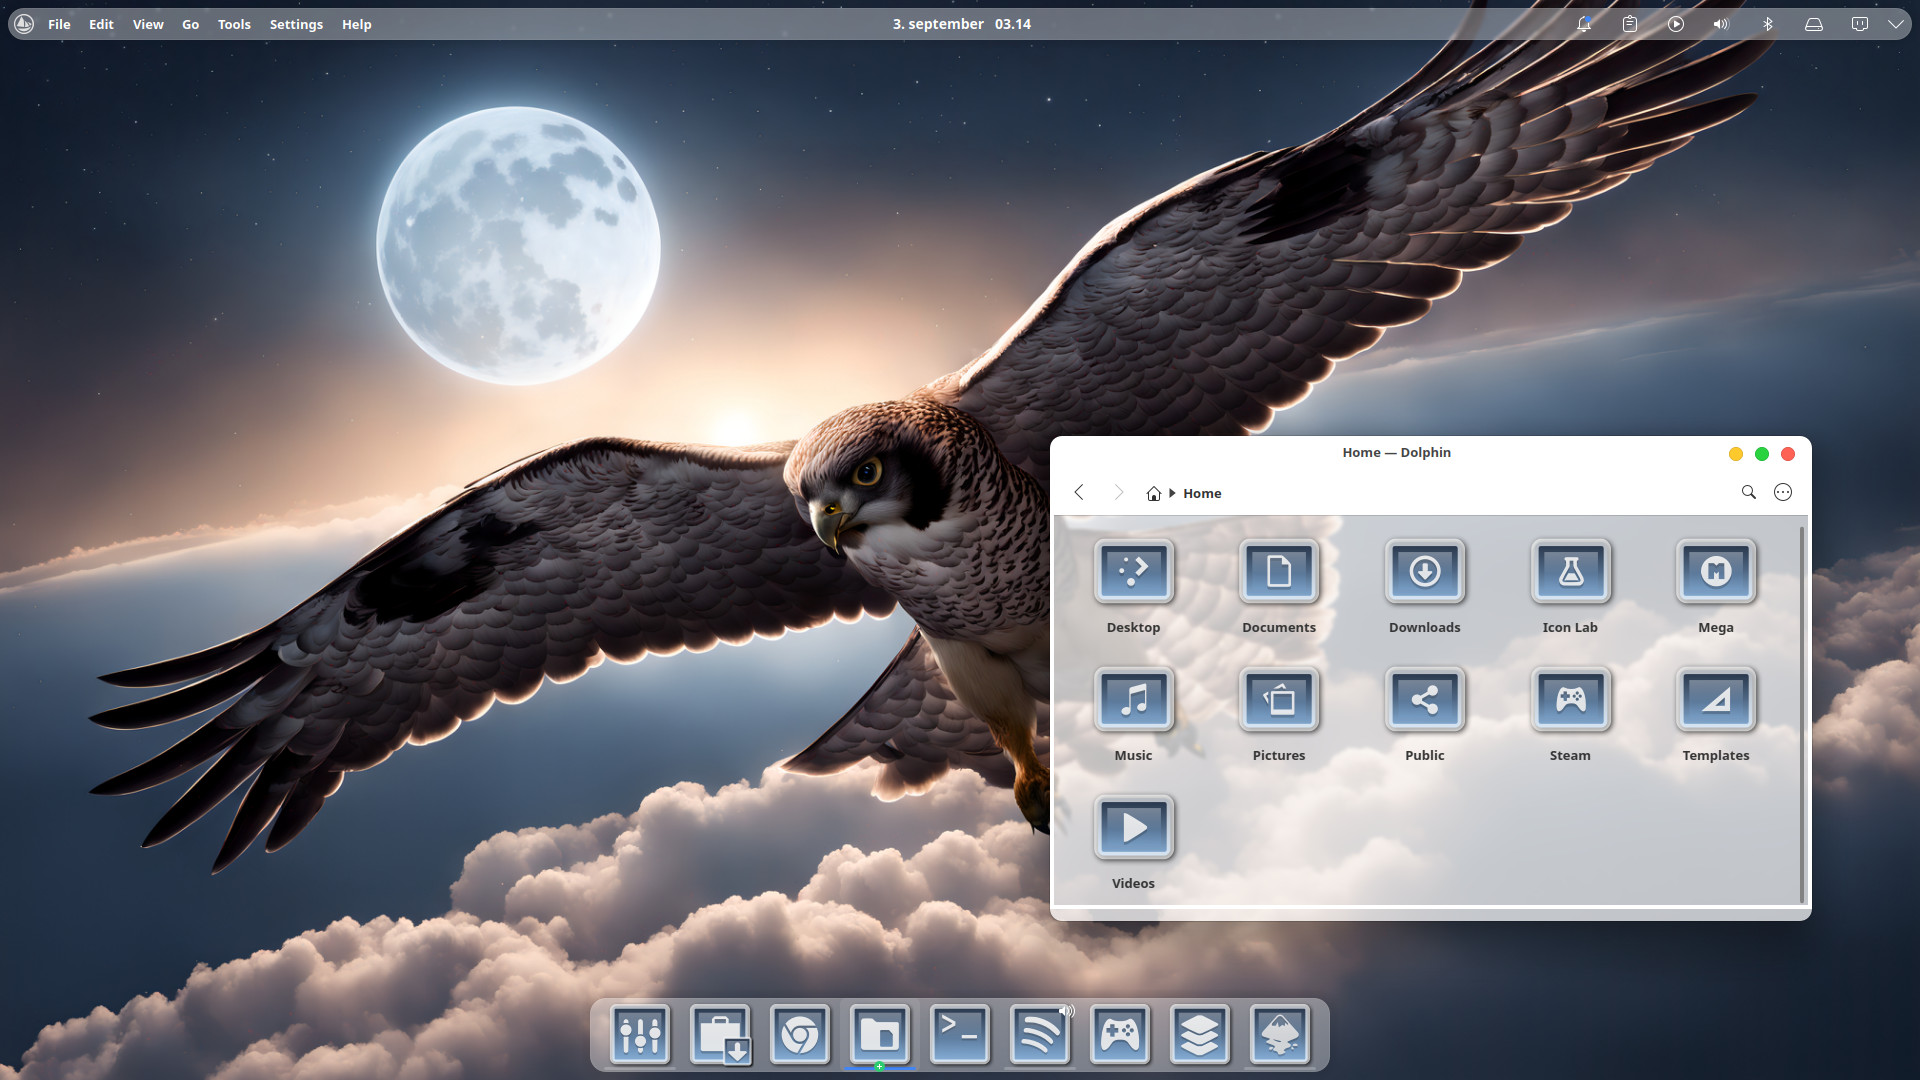Open the Icon Lab folder
The image size is (1920, 1080).
click(1569, 572)
